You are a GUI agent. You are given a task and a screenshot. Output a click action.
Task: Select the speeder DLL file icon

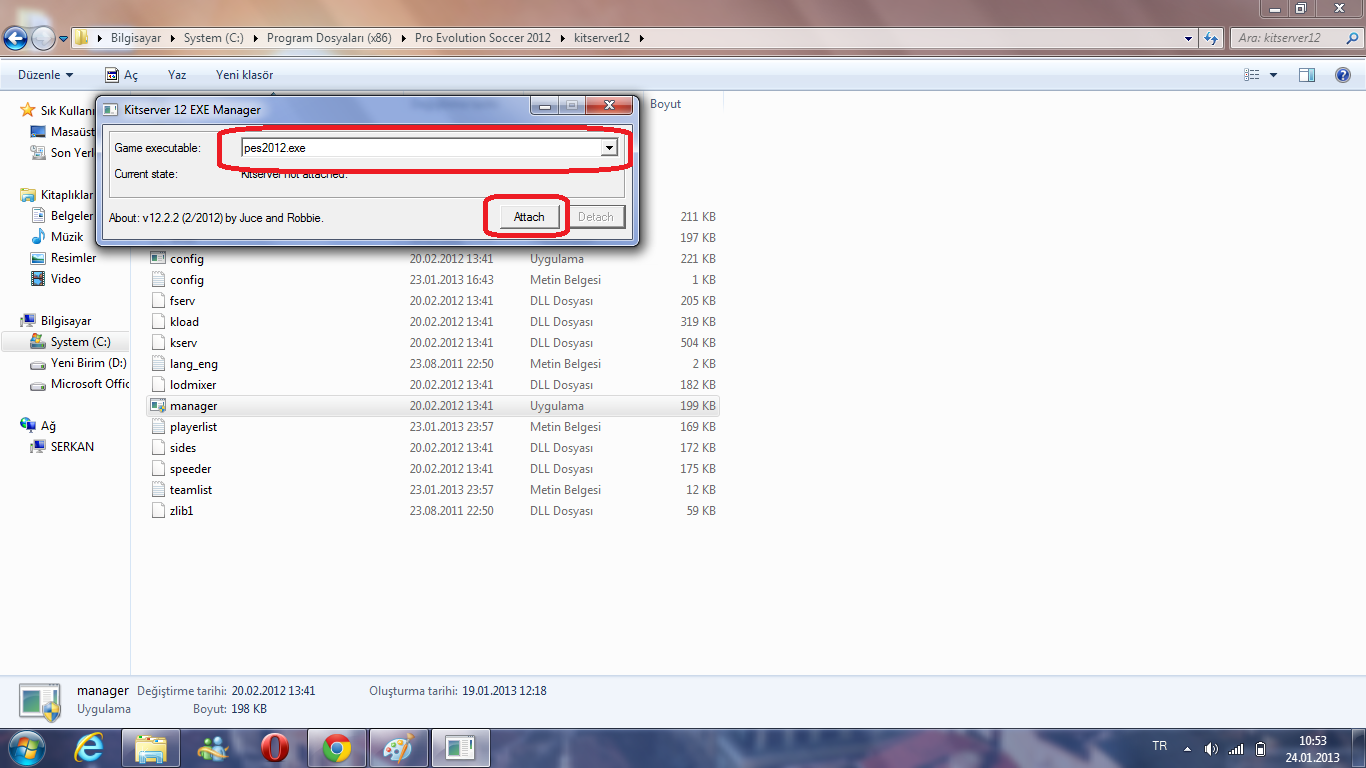(x=157, y=469)
